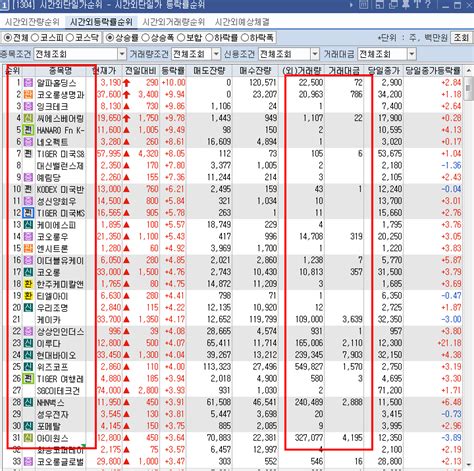Click the pin window icon in the title bar
This screenshot has width=474, height=471.
(406, 5)
